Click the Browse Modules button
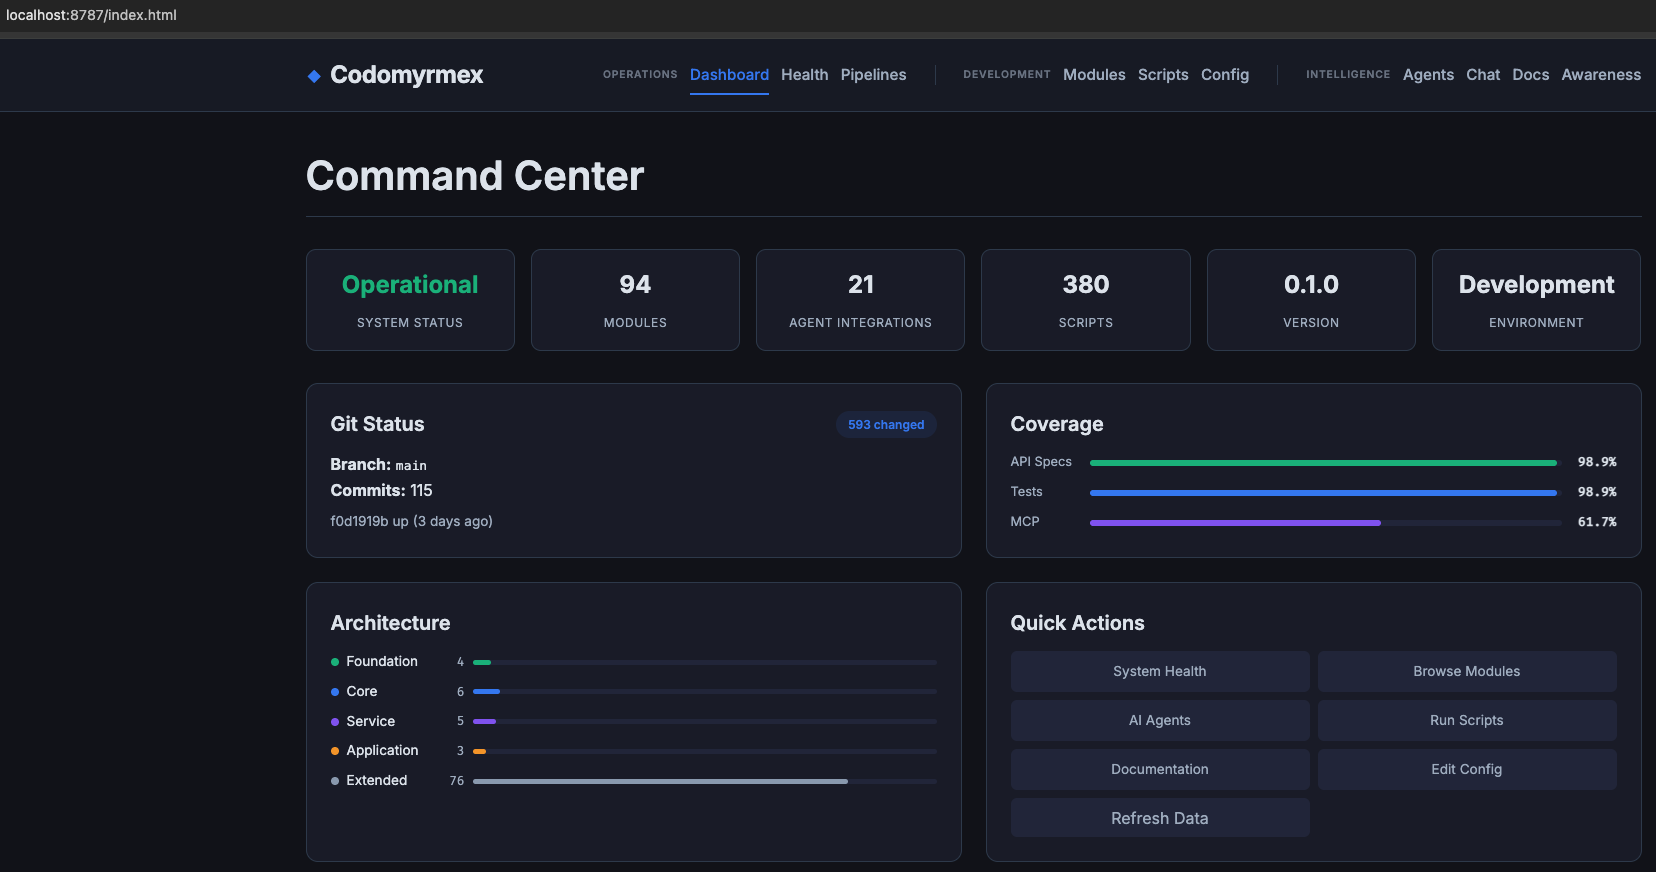Screen dimensions: 1656x872 [1466, 671]
